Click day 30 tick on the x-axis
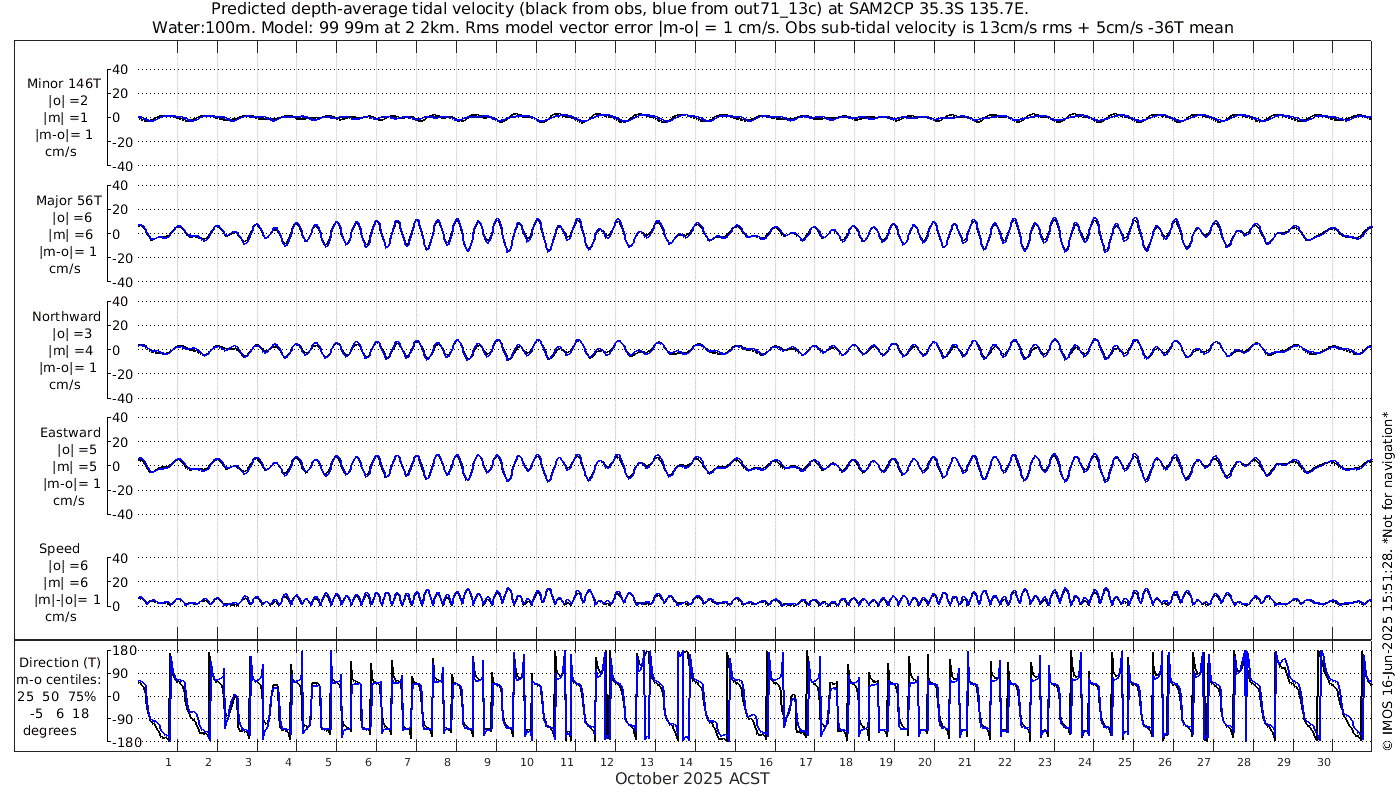Image resolution: width=1400 pixels, height=800 pixels. pos(1324,762)
